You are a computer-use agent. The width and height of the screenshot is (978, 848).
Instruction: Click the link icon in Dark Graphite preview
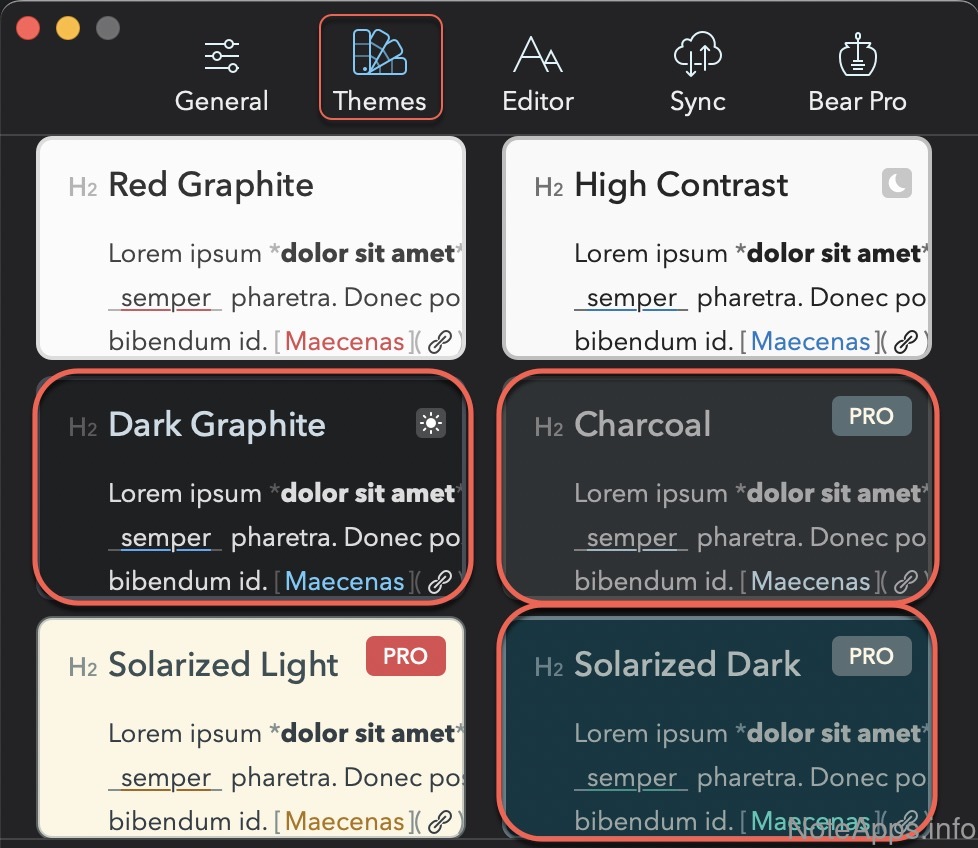pos(439,582)
